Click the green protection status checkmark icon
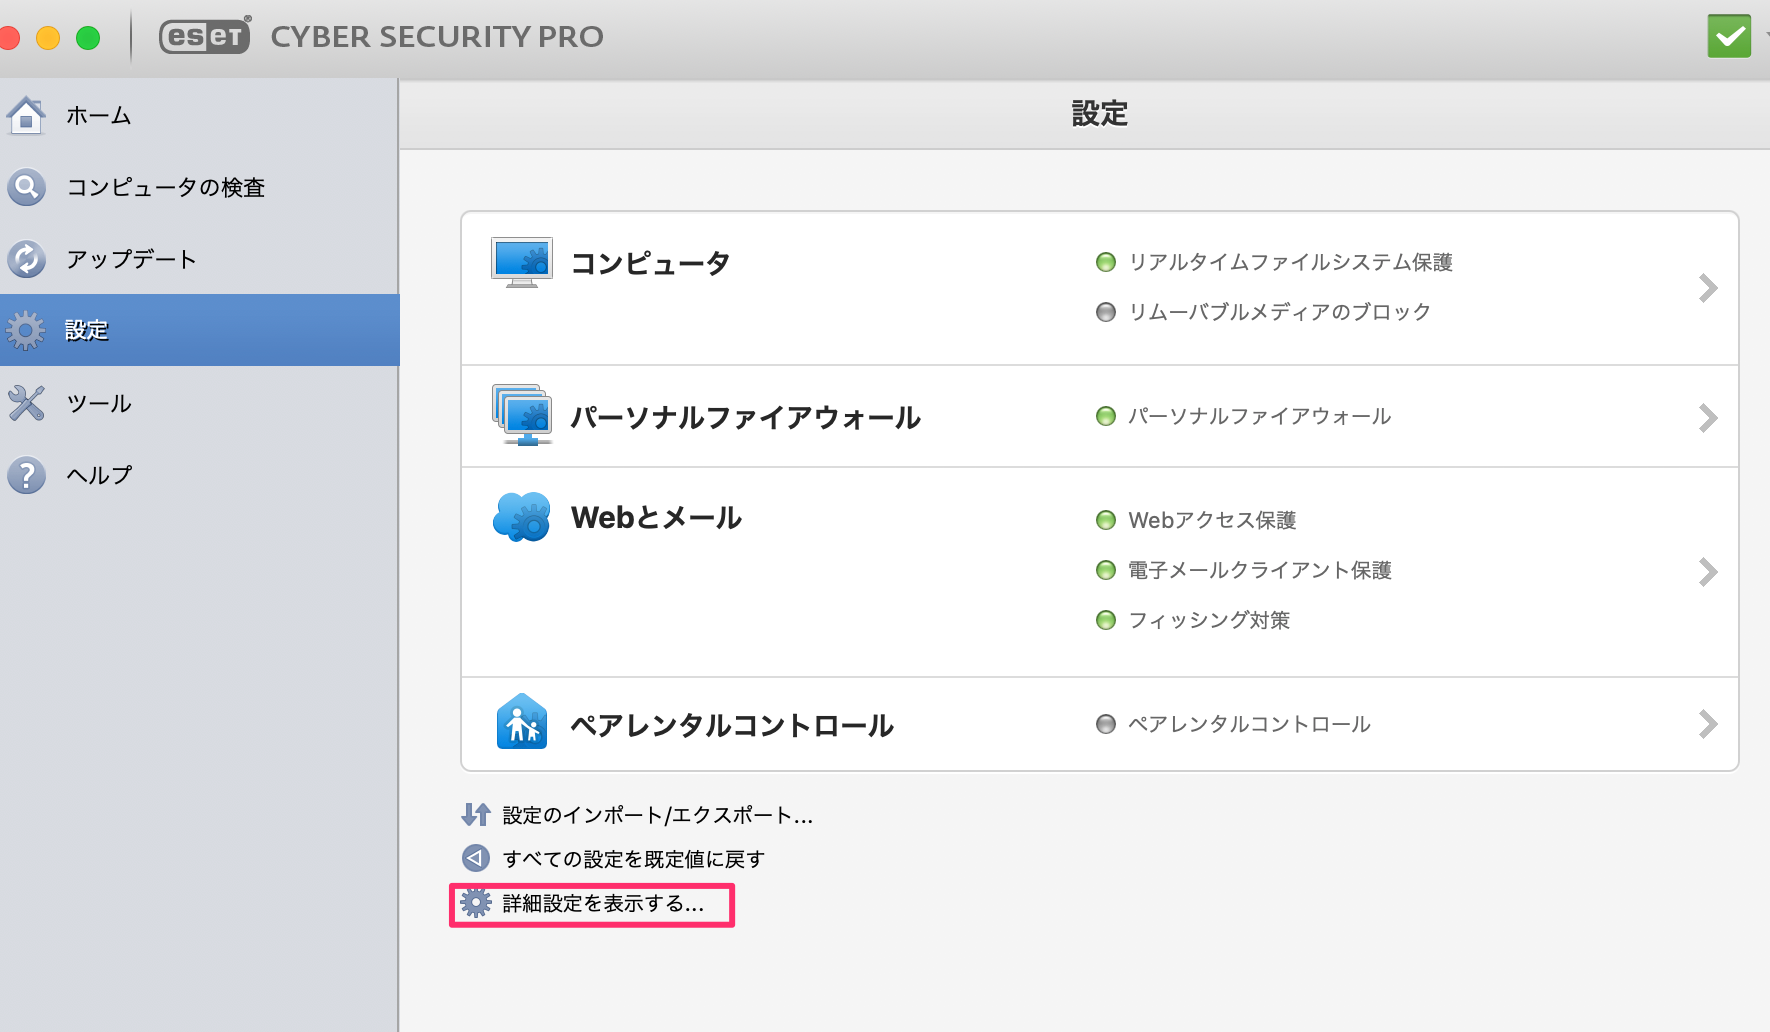The image size is (1770, 1032). (x=1729, y=36)
